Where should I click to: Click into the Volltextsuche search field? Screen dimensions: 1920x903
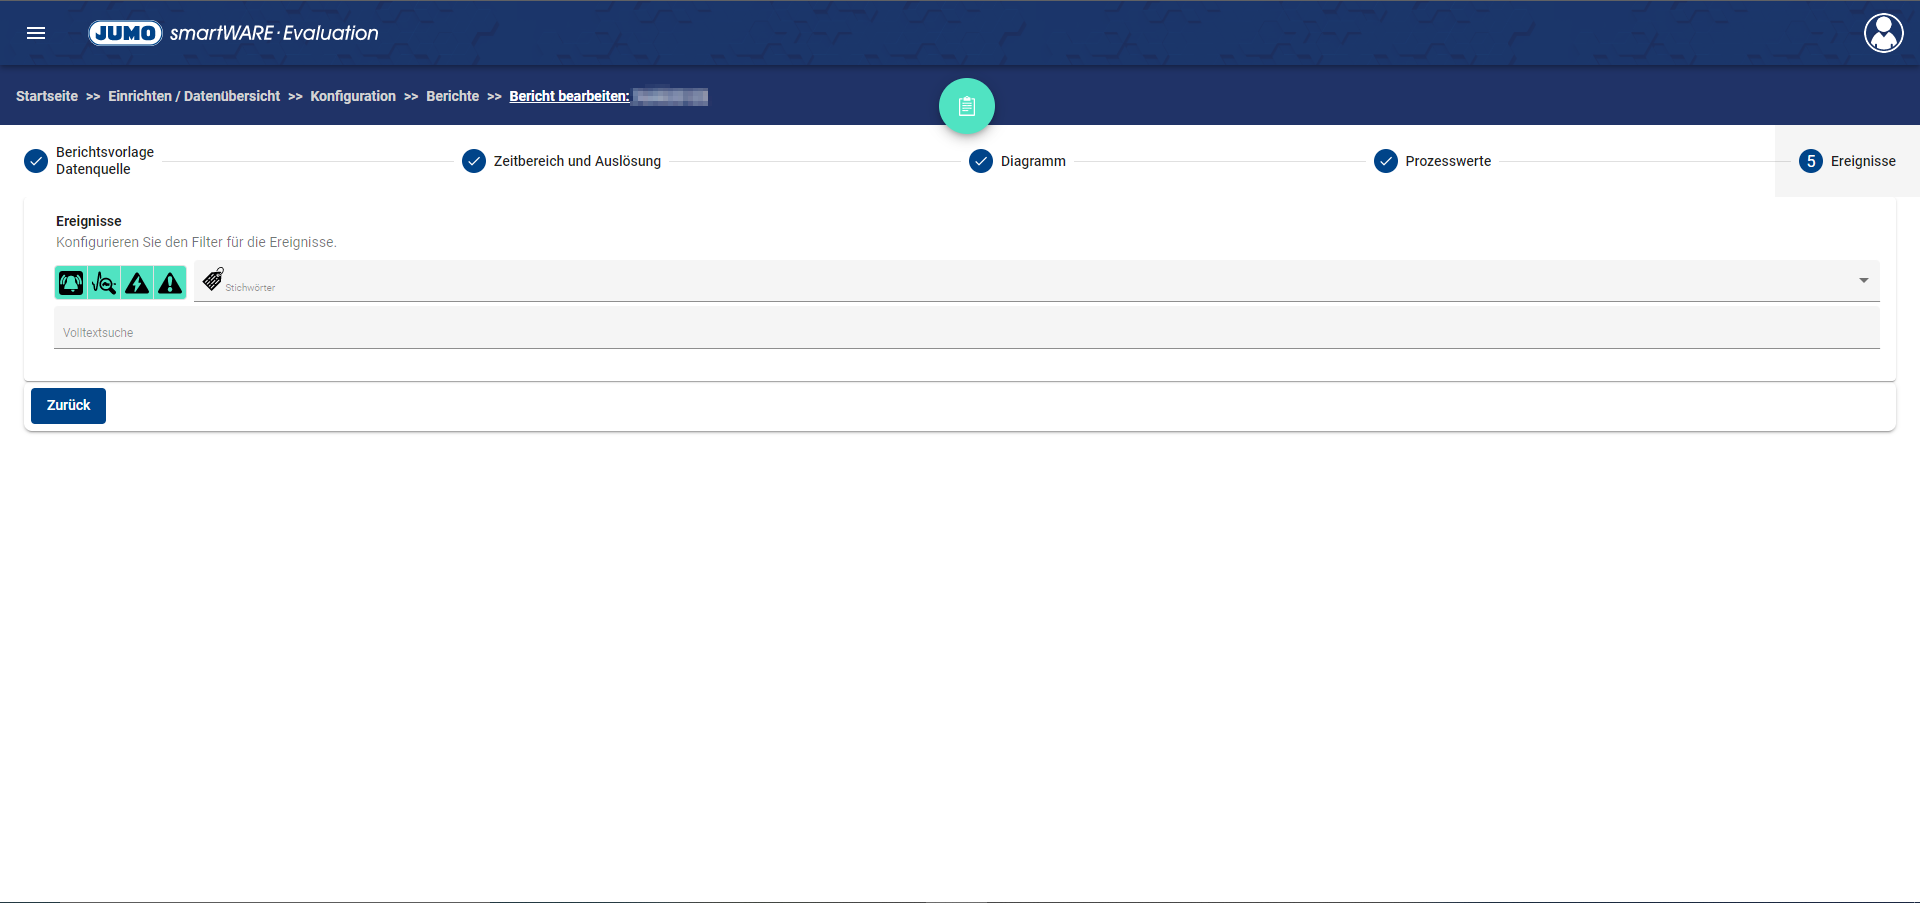pyautogui.click(x=966, y=332)
